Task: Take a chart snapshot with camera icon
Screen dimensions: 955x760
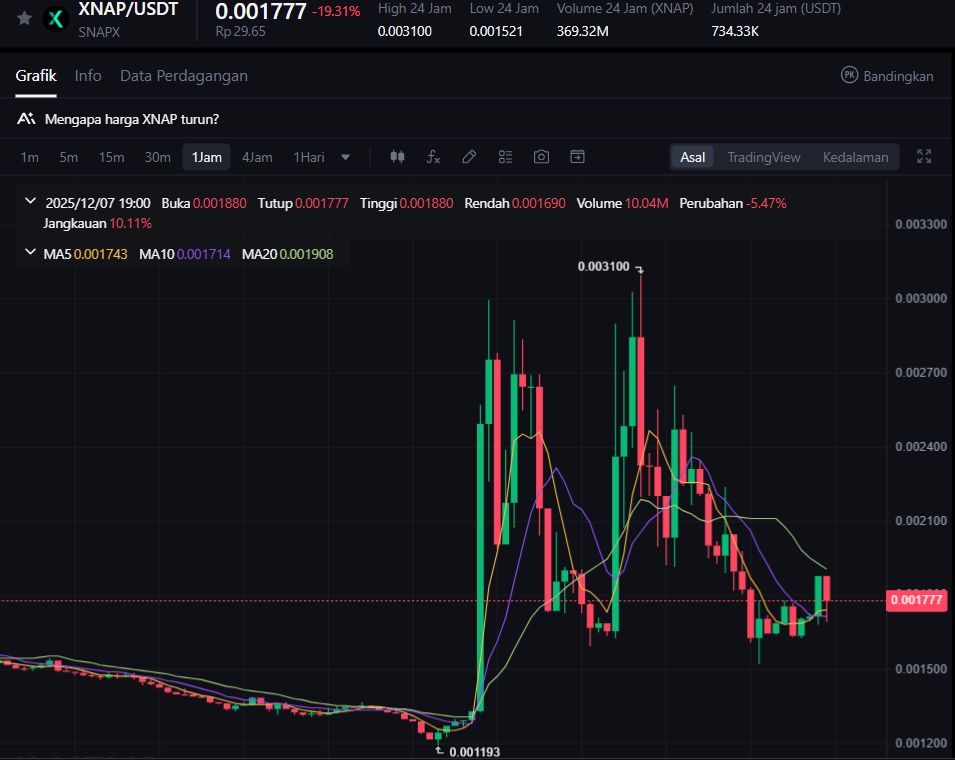Action: coord(541,157)
